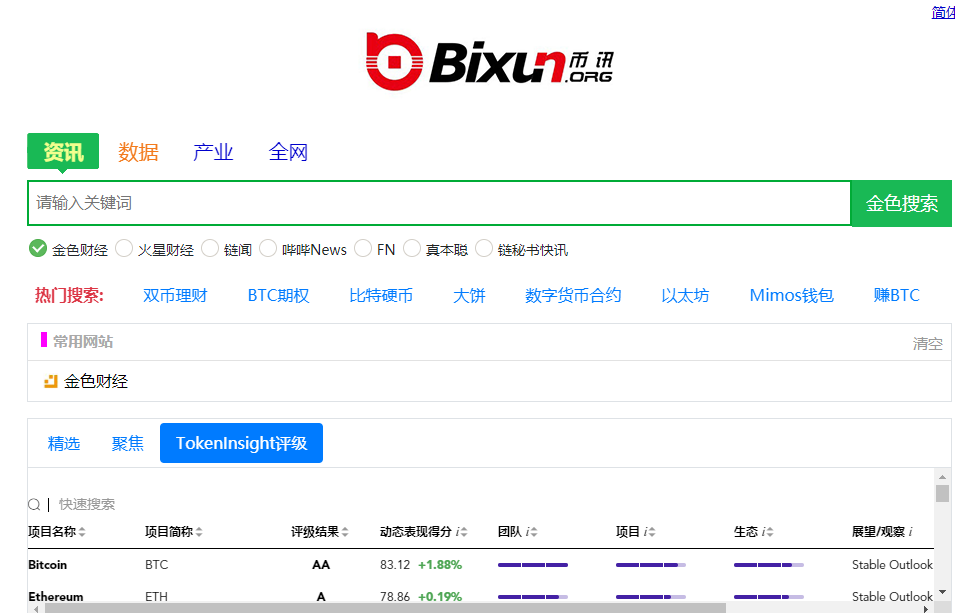
Task: Select the 链秘书快讯 radio option
Action: 484,249
